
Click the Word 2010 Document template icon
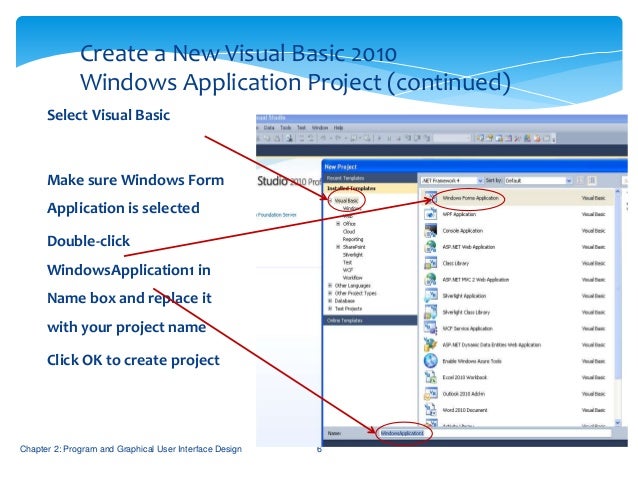(x=430, y=410)
